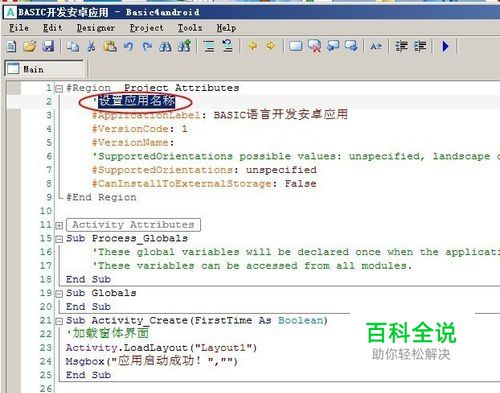Viewport: 500px width, 393px height.
Task: Click line number 10 in gutter
Action: tap(46, 211)
